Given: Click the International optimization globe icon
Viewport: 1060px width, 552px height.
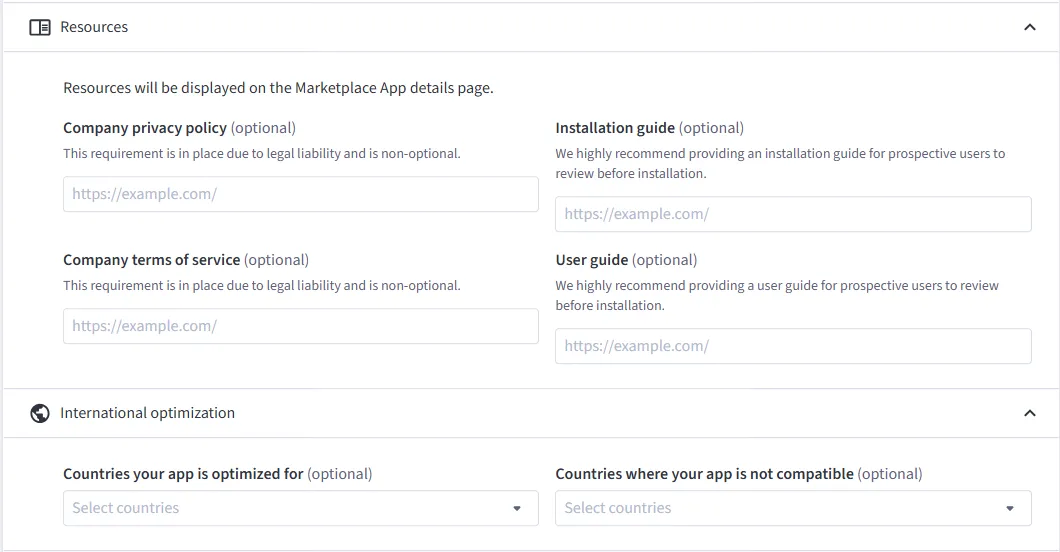Looking at the screenshot, I should coord(40,413).
